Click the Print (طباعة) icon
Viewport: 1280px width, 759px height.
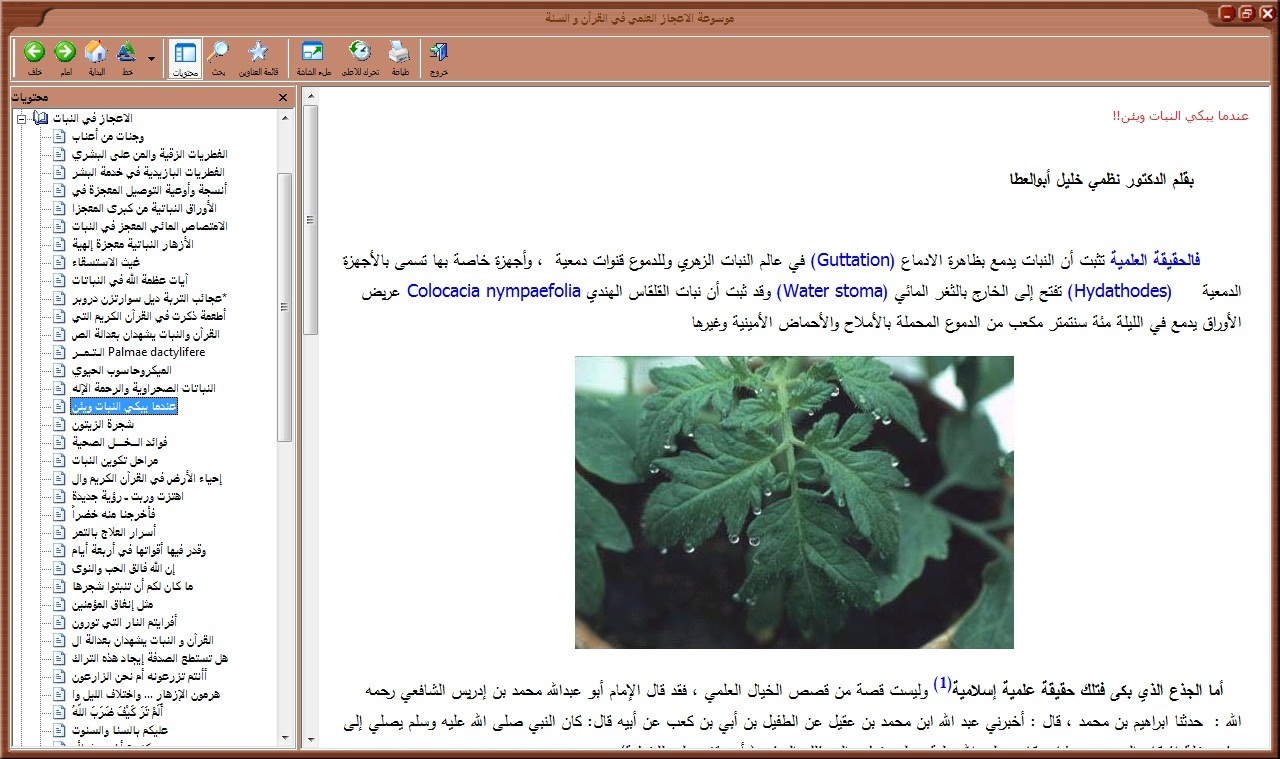tap(398, 53)
